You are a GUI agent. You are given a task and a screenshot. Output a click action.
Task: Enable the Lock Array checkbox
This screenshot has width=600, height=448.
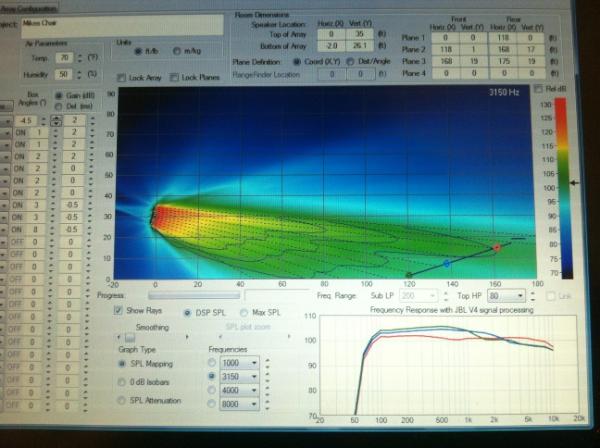click(x=121, y=78)
